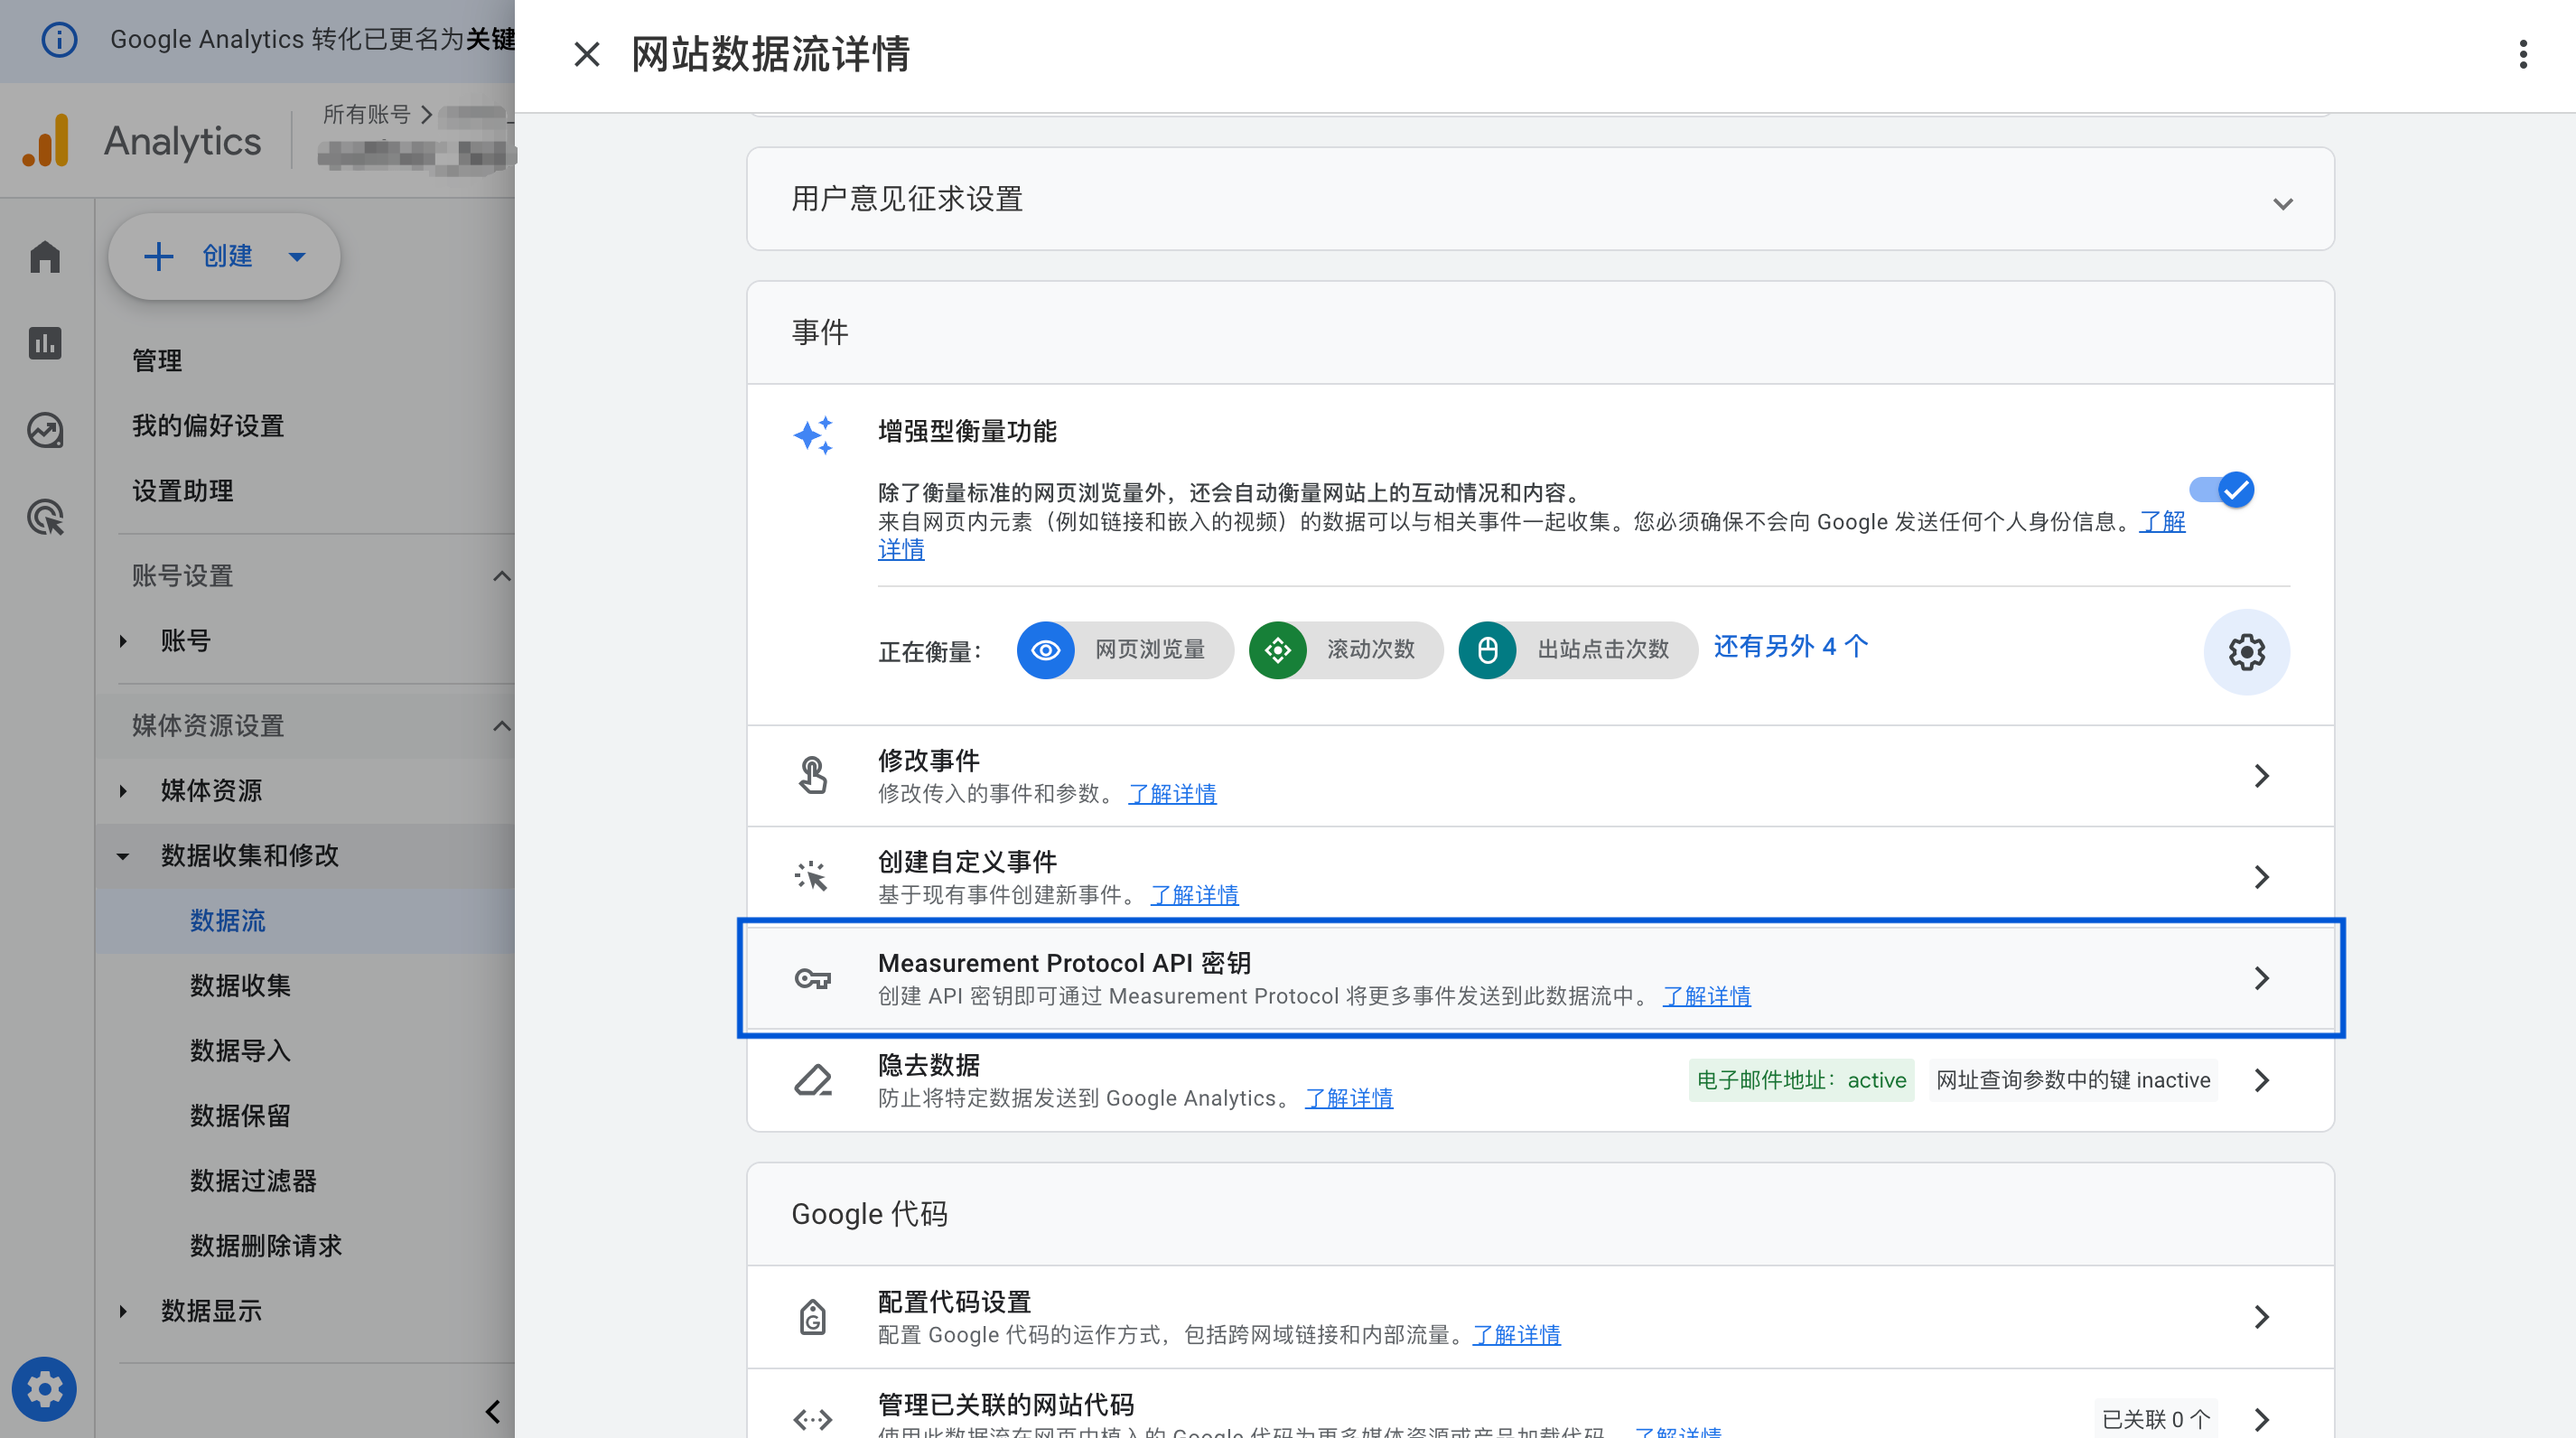2576x1438 pixels.
Task: Collapse 数据收集和修改 tree arrow
Action: [x=123, y=856]
